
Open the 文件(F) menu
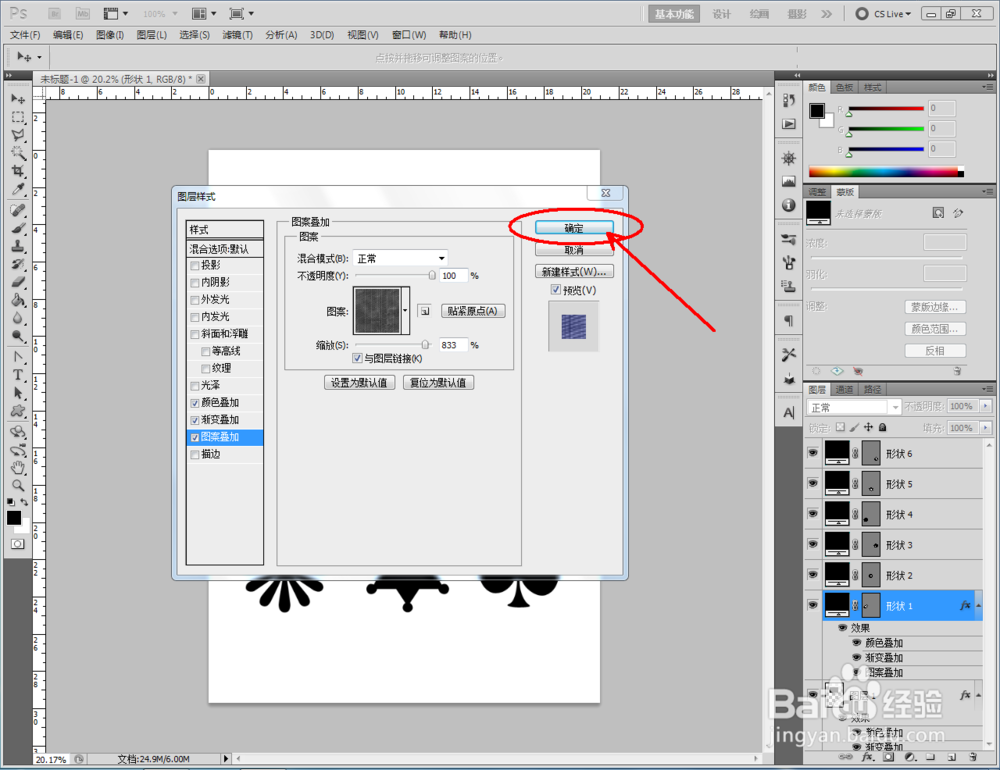tap(25, 35)
